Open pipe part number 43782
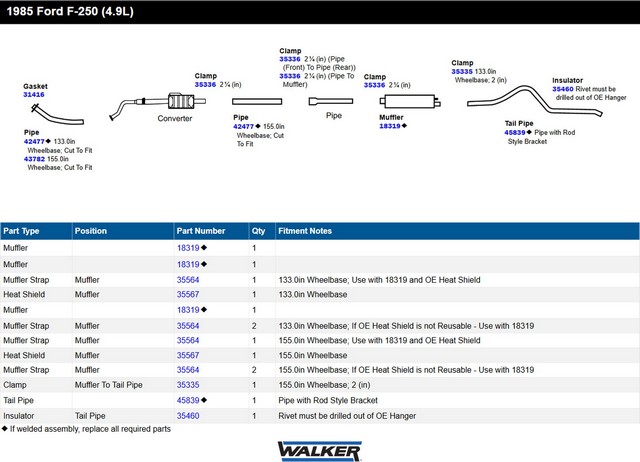 (x=34, y=159)
